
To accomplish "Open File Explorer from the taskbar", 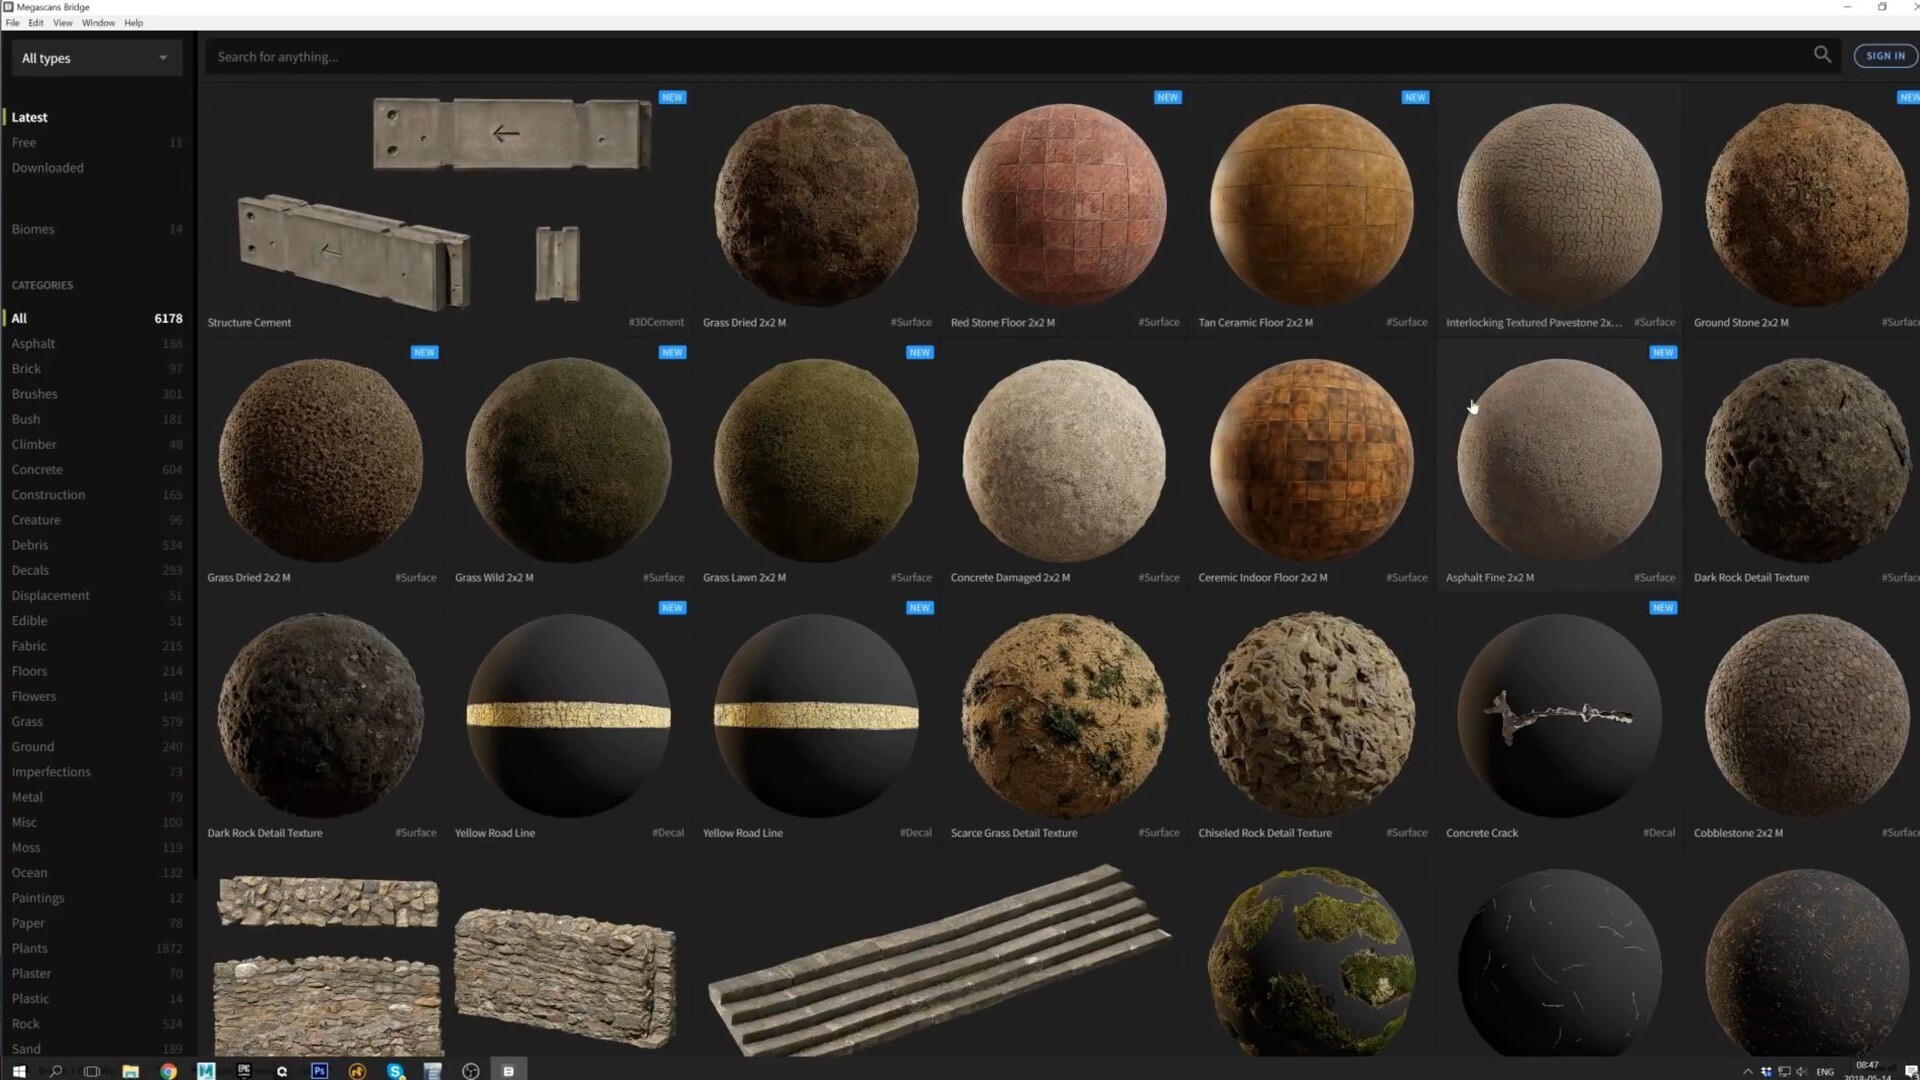I will point(130,1071).
